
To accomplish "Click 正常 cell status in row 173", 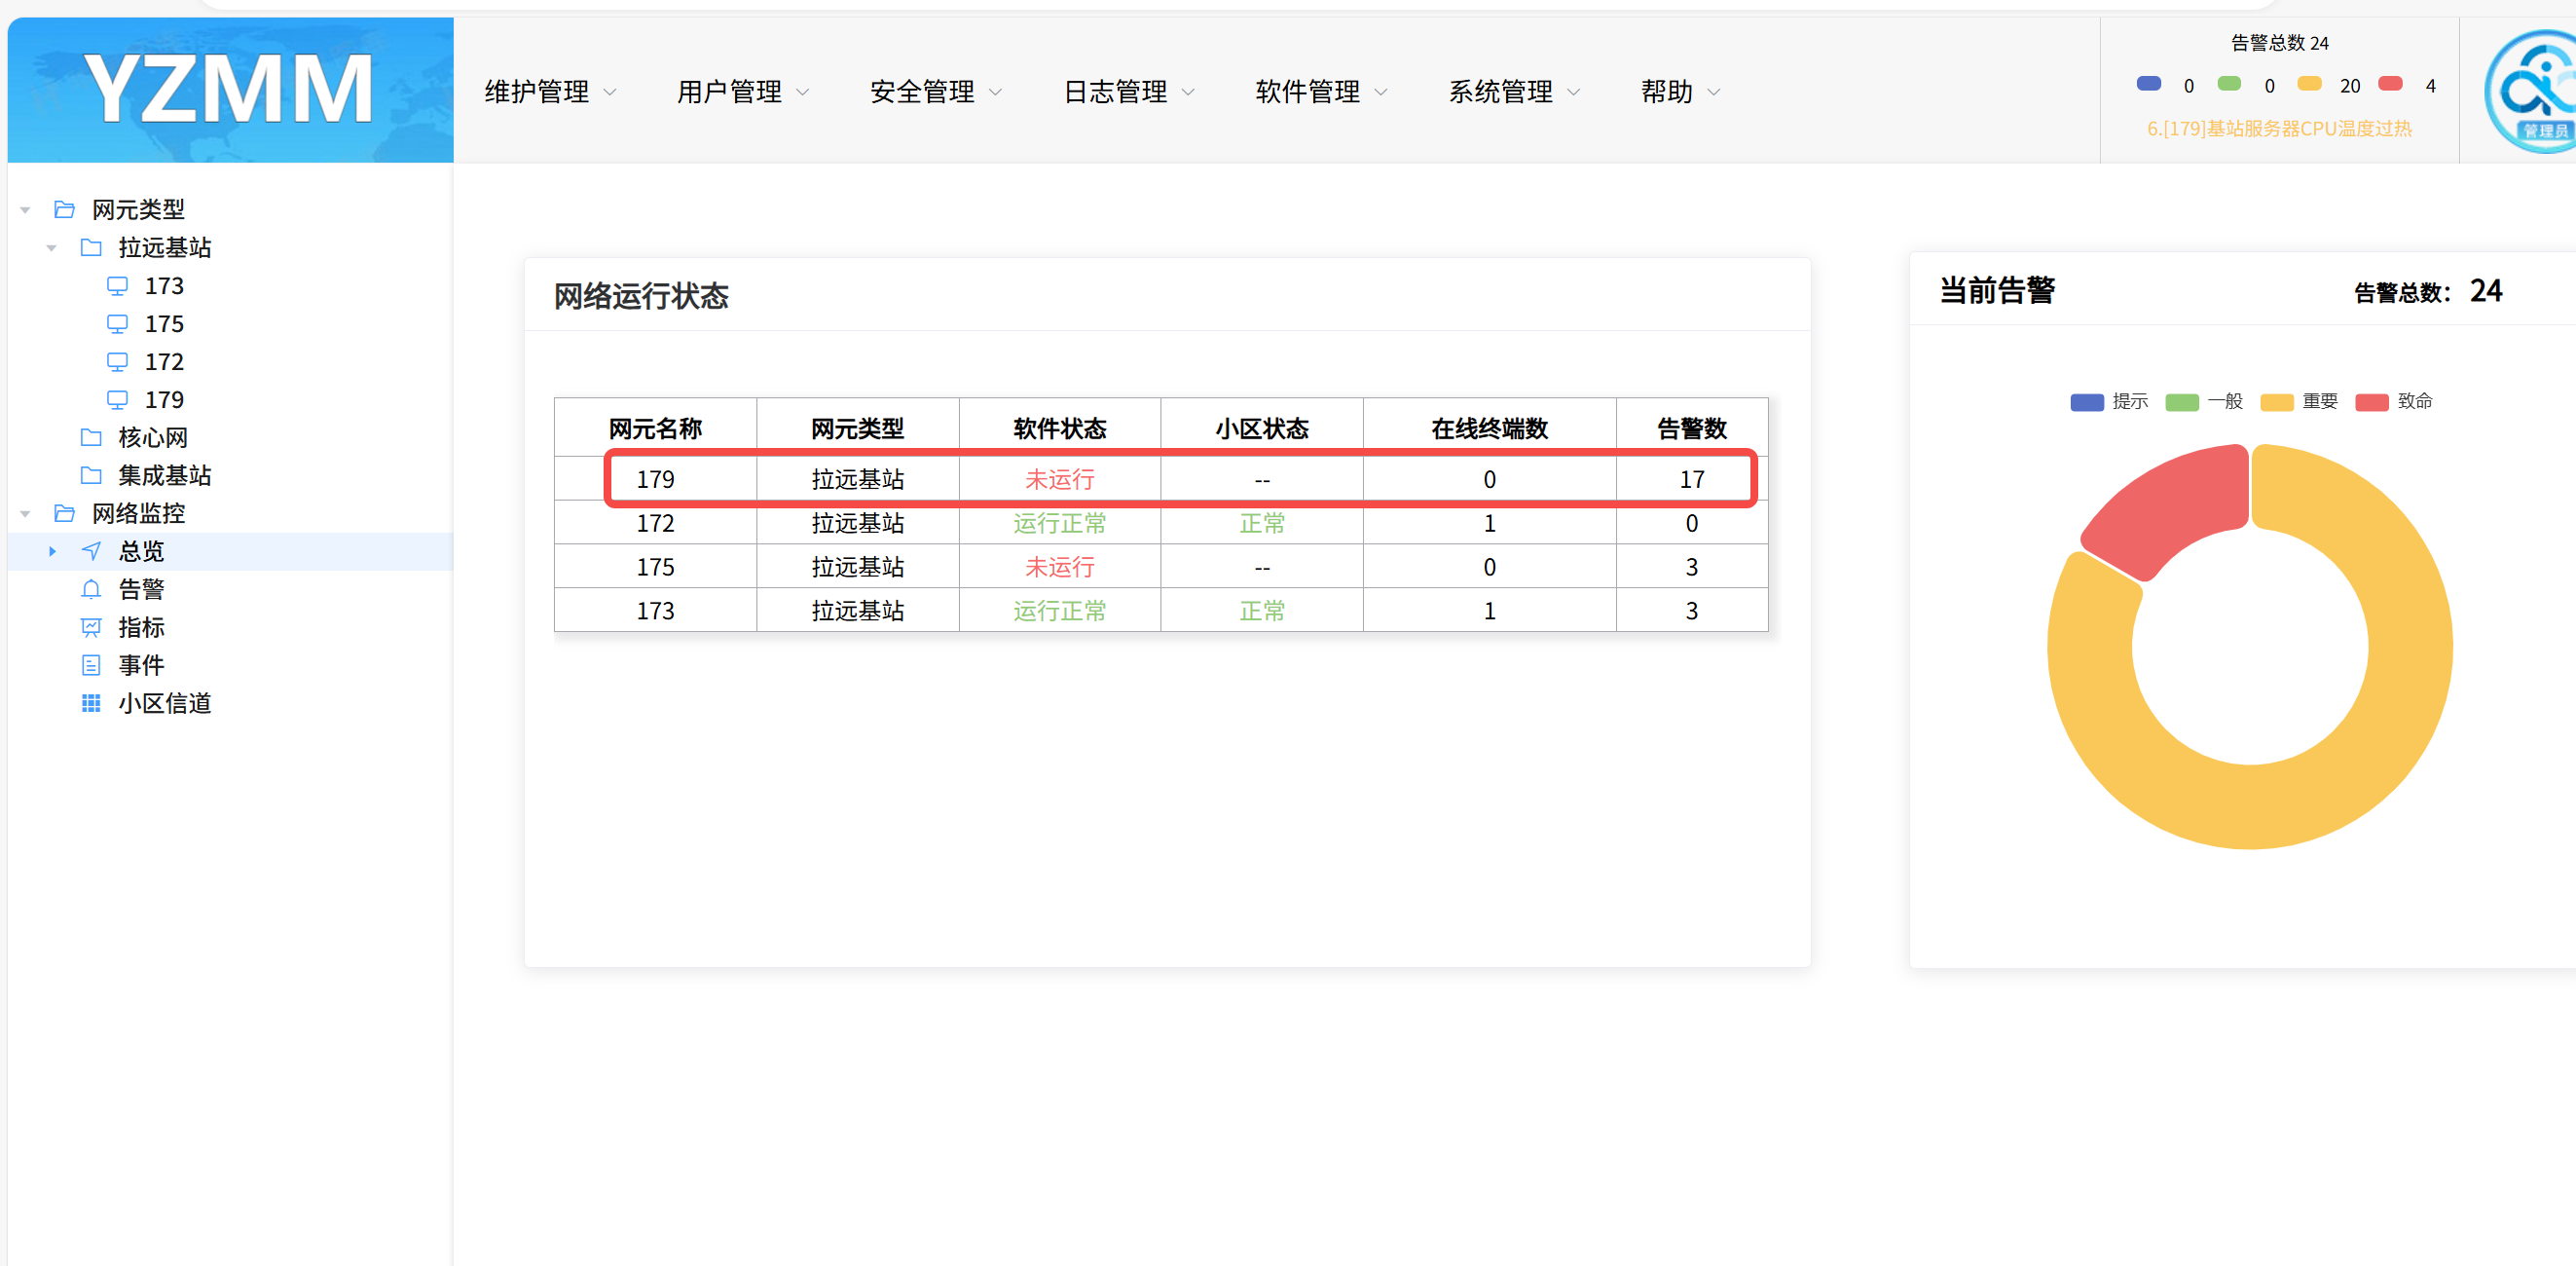I will pos(1261,611).
